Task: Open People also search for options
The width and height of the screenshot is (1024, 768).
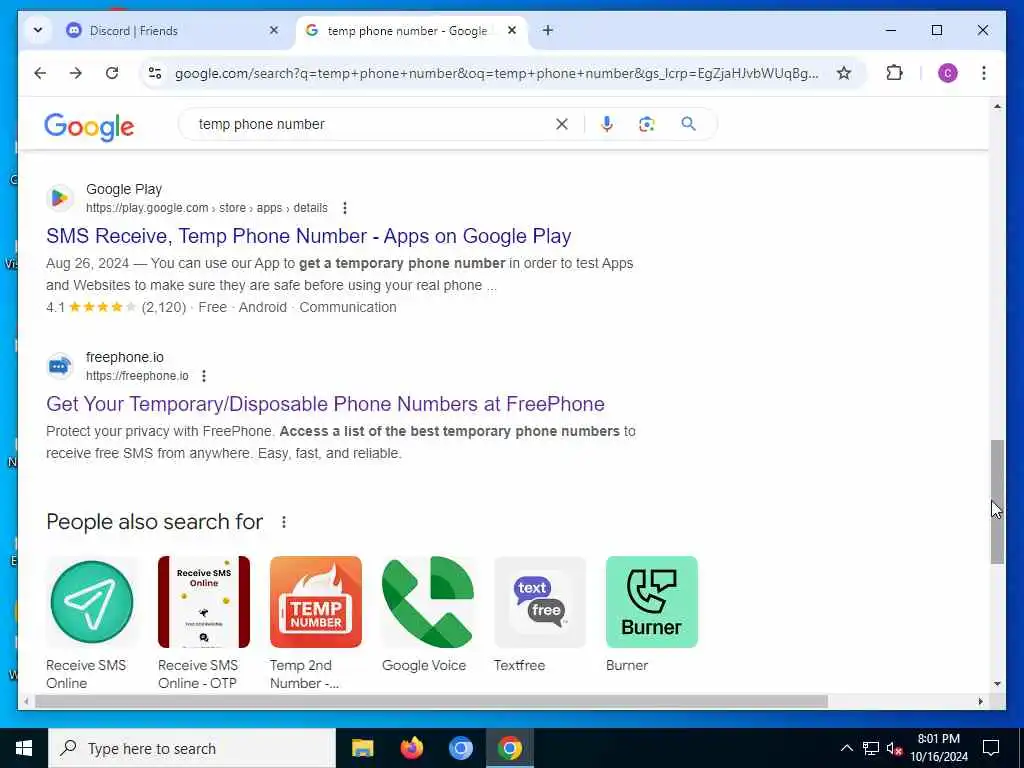Action: [x=283, y=522]
